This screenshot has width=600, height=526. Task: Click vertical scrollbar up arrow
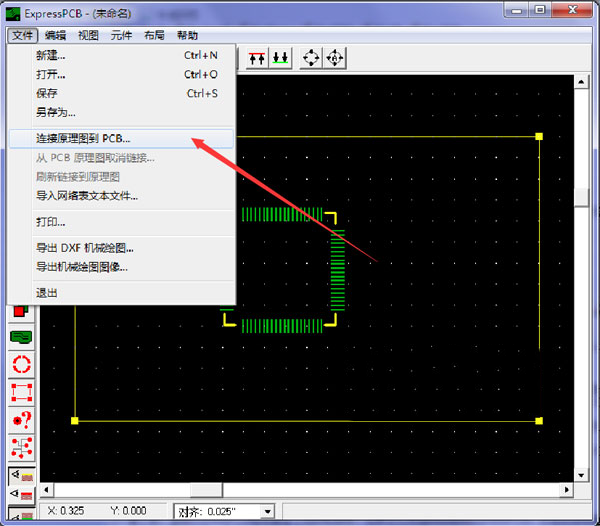pos(581,81)
